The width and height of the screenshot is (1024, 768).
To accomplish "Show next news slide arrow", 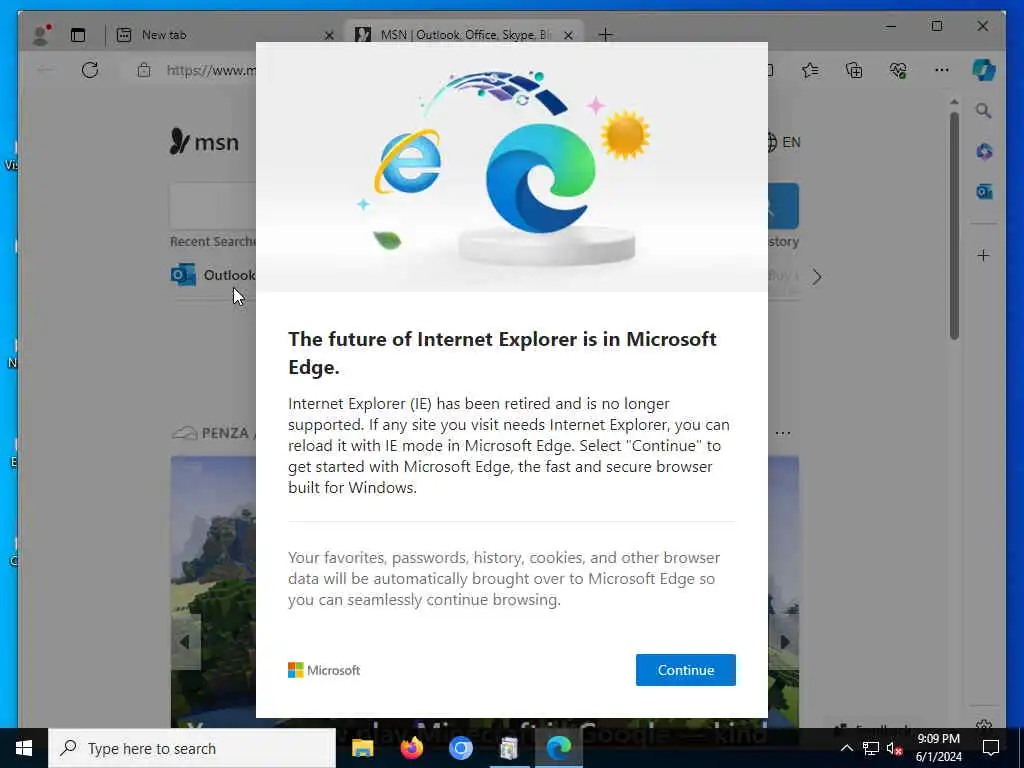I will point(784,642).
